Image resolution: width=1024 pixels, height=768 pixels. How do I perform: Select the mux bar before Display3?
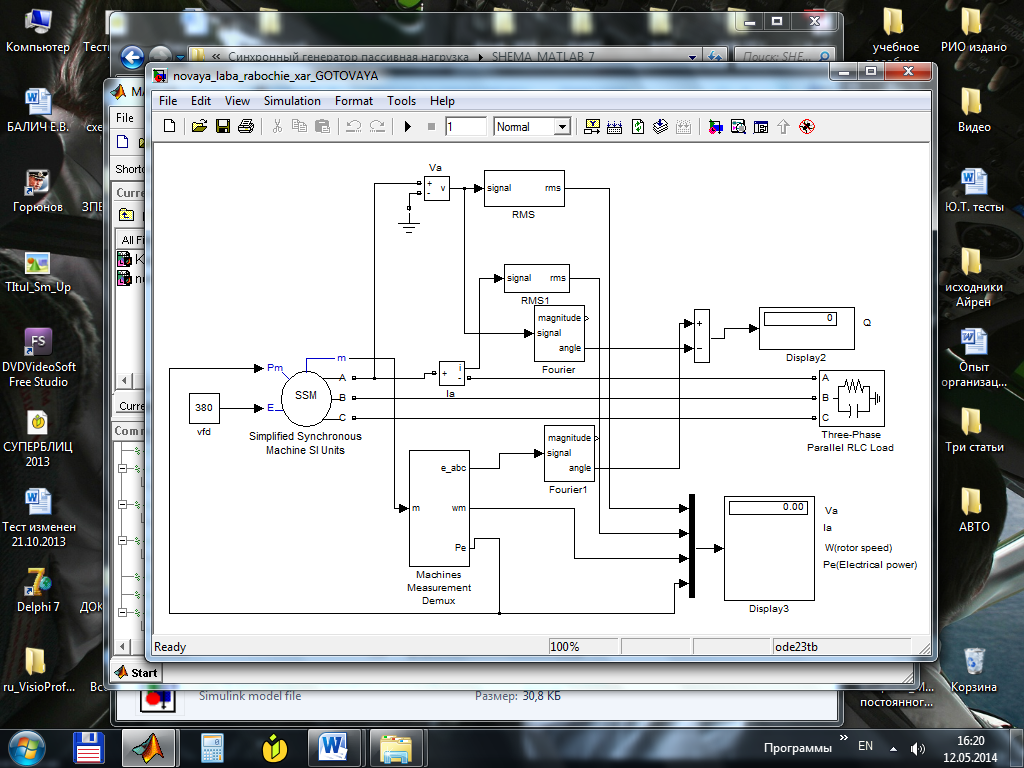692,546
